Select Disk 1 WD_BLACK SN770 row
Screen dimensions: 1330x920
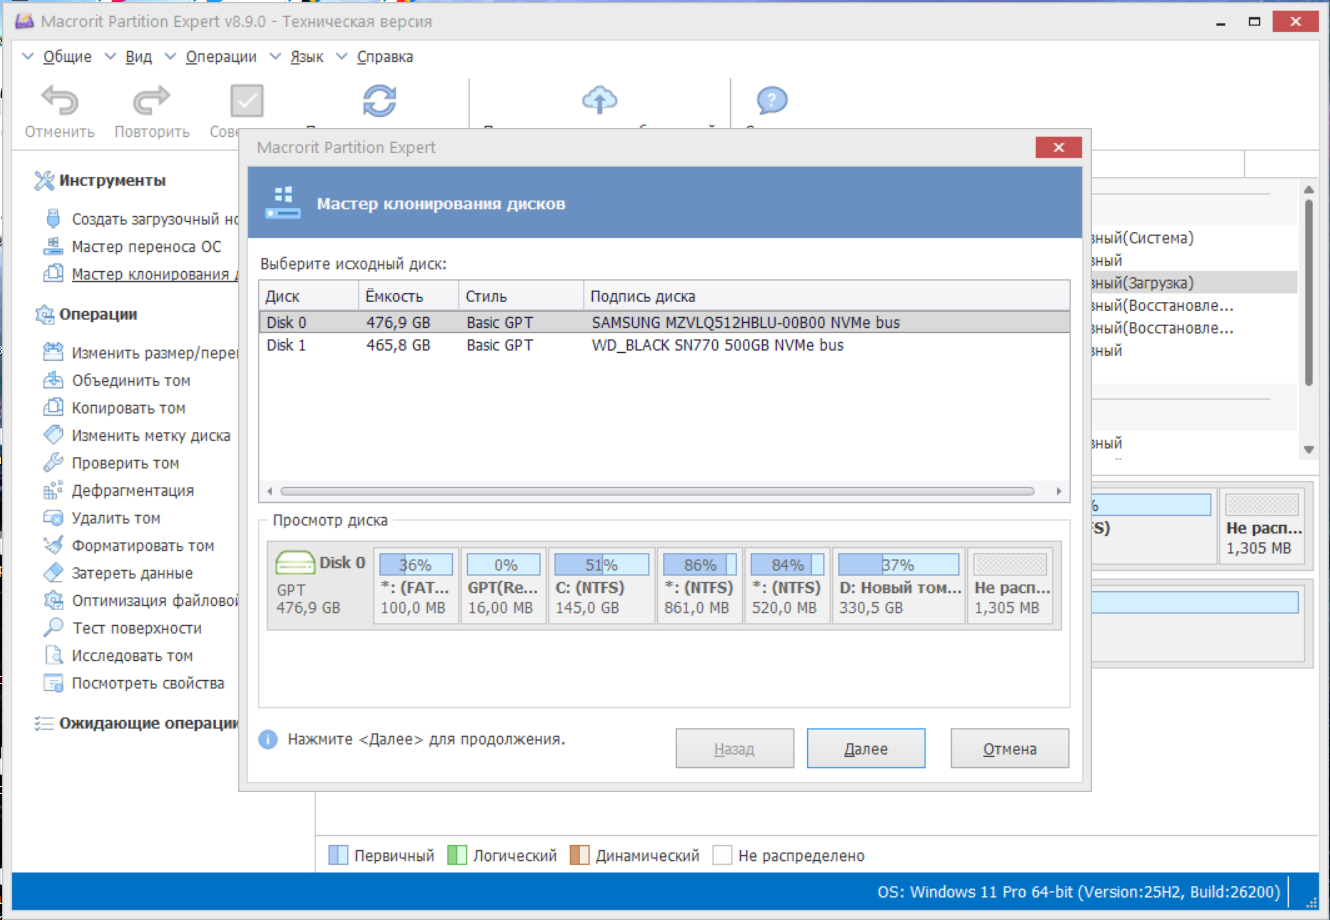(x=663, y=345)
